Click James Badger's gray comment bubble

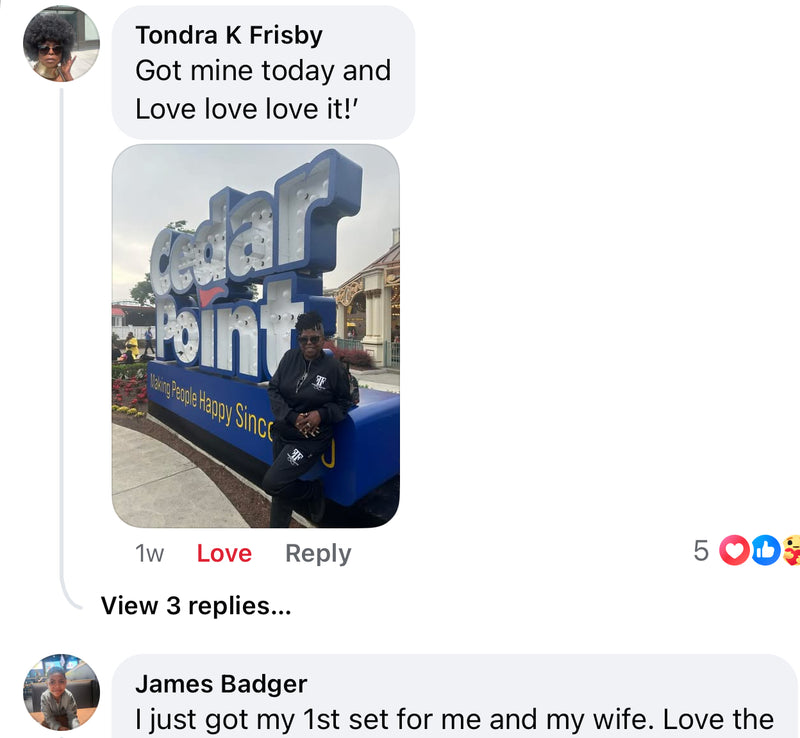click(x=454, y=696)
